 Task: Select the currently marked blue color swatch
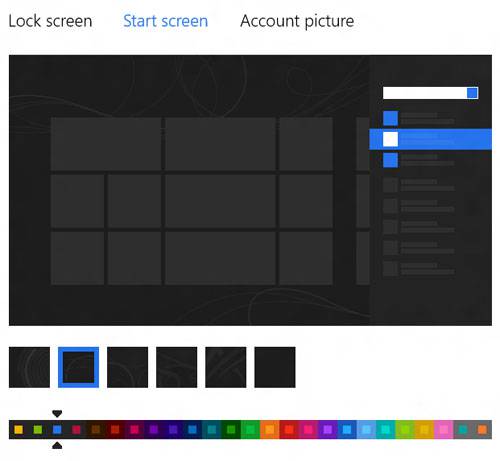pyautogui.click(x=57, y=429)
